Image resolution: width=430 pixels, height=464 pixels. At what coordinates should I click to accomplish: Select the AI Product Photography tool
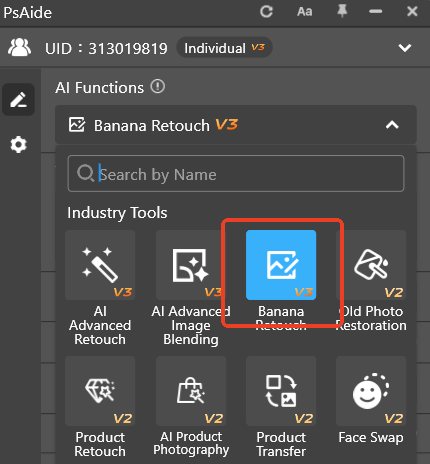tap(191, 391)
